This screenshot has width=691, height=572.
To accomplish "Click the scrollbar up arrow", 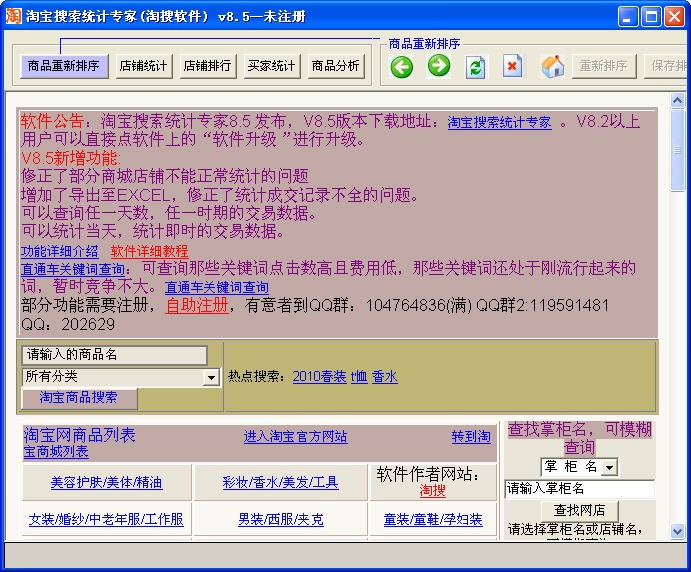I will tap(677, 101).
